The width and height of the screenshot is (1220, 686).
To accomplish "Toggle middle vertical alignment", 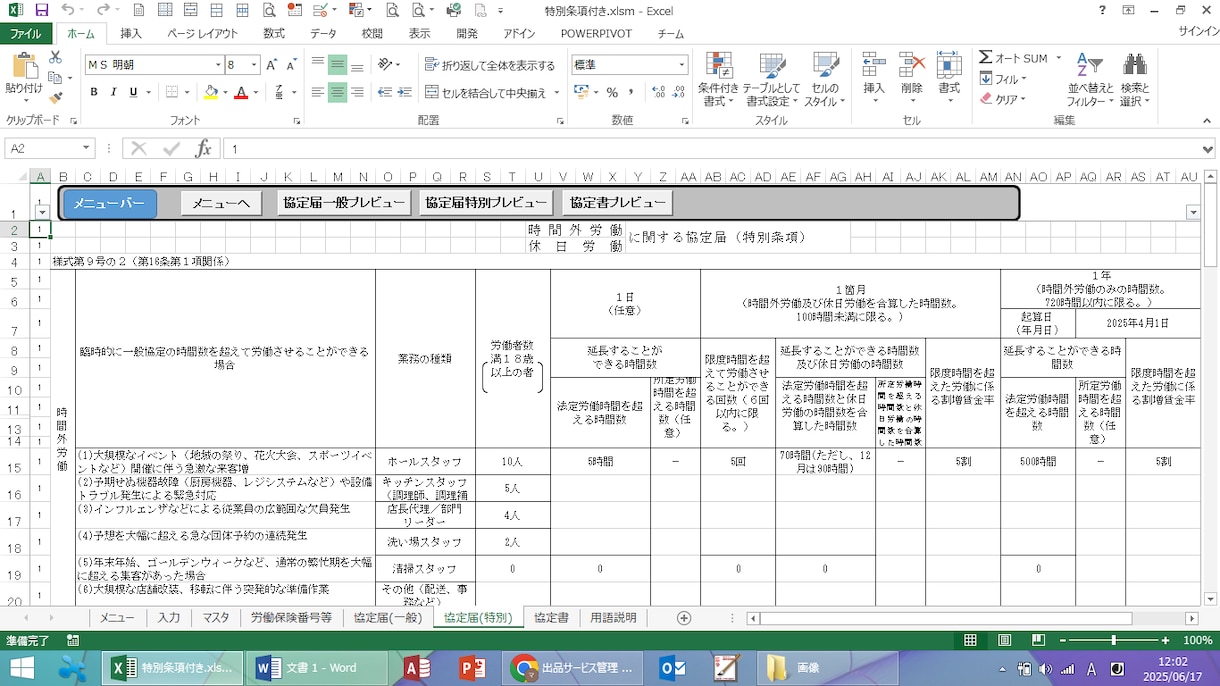I will pos(338,65).
